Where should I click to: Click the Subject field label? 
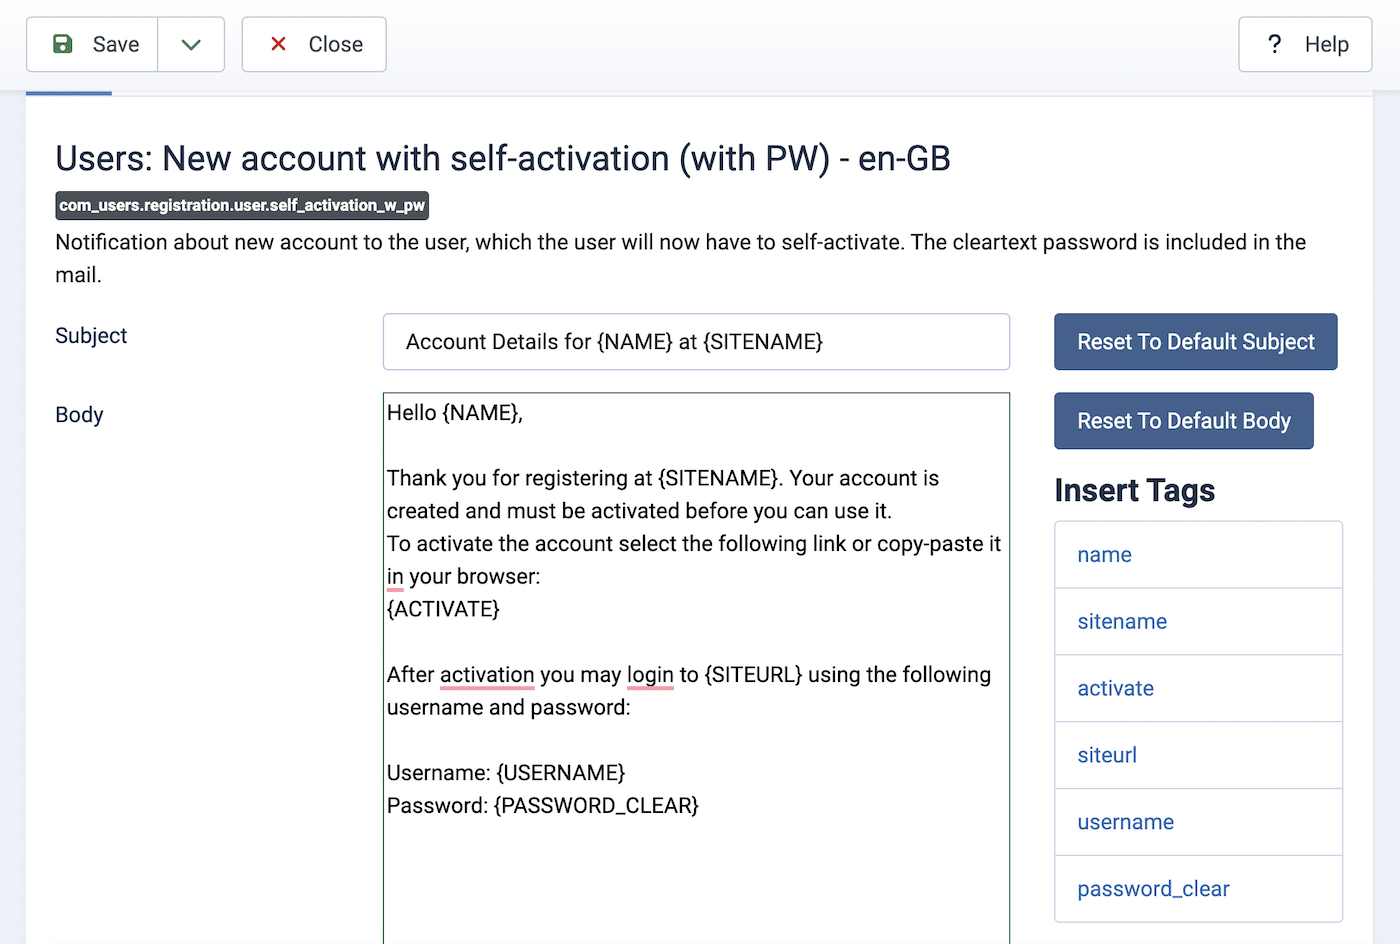click(91, 336)
